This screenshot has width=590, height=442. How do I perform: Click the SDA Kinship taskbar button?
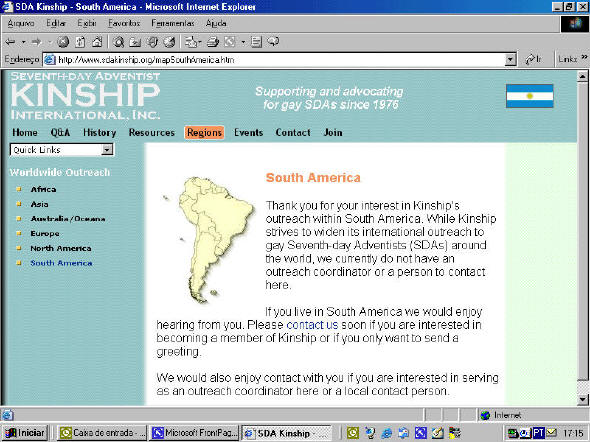286,433
